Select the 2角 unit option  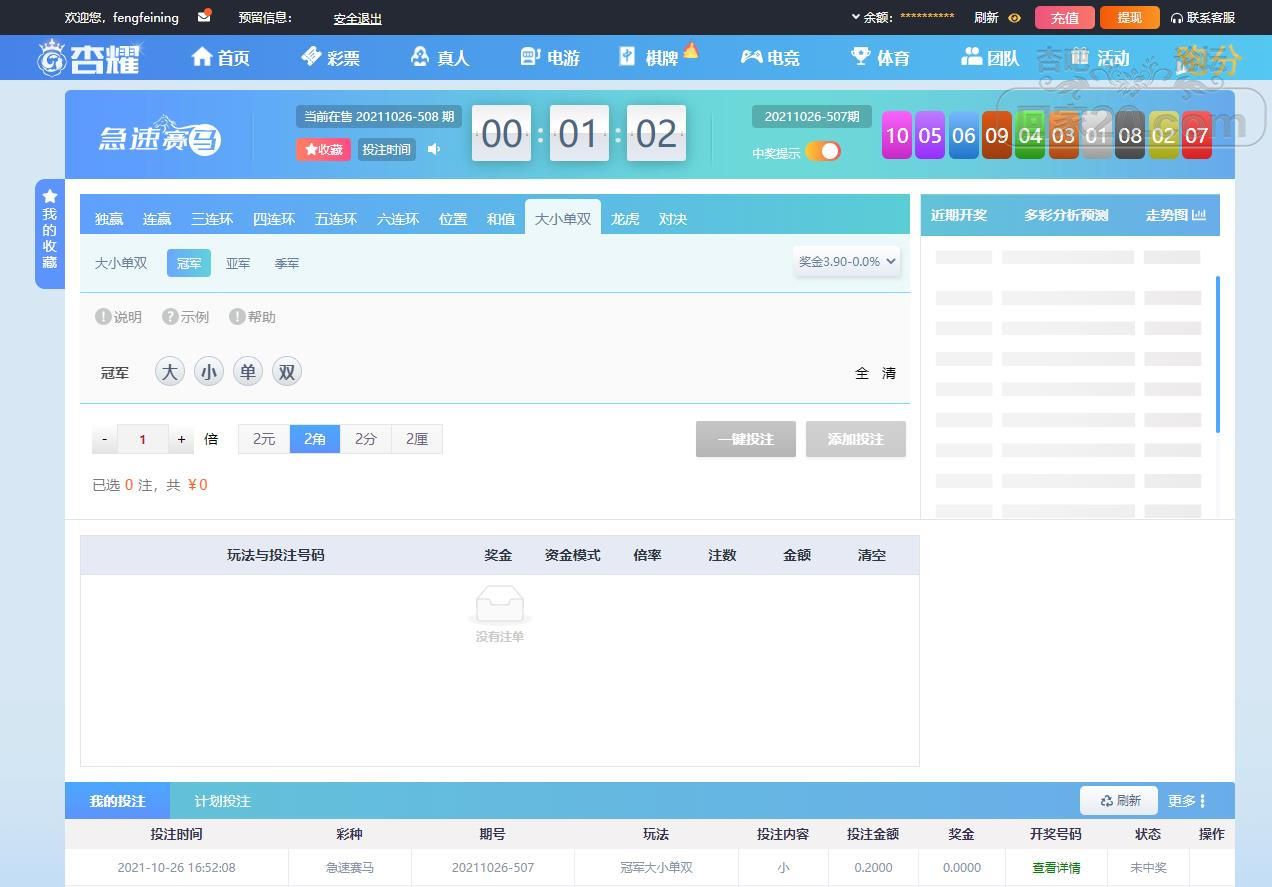[315, 439]
